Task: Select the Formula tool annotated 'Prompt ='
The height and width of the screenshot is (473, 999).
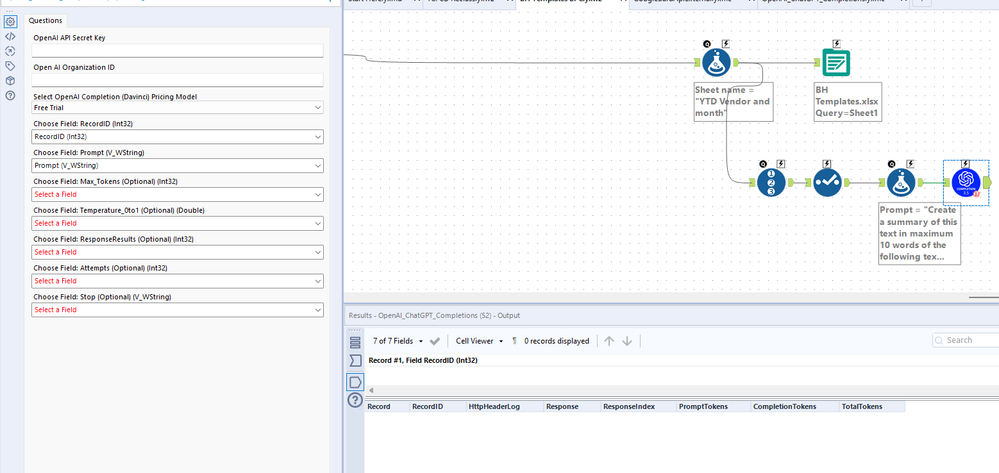Action: (x=902, y=182)
